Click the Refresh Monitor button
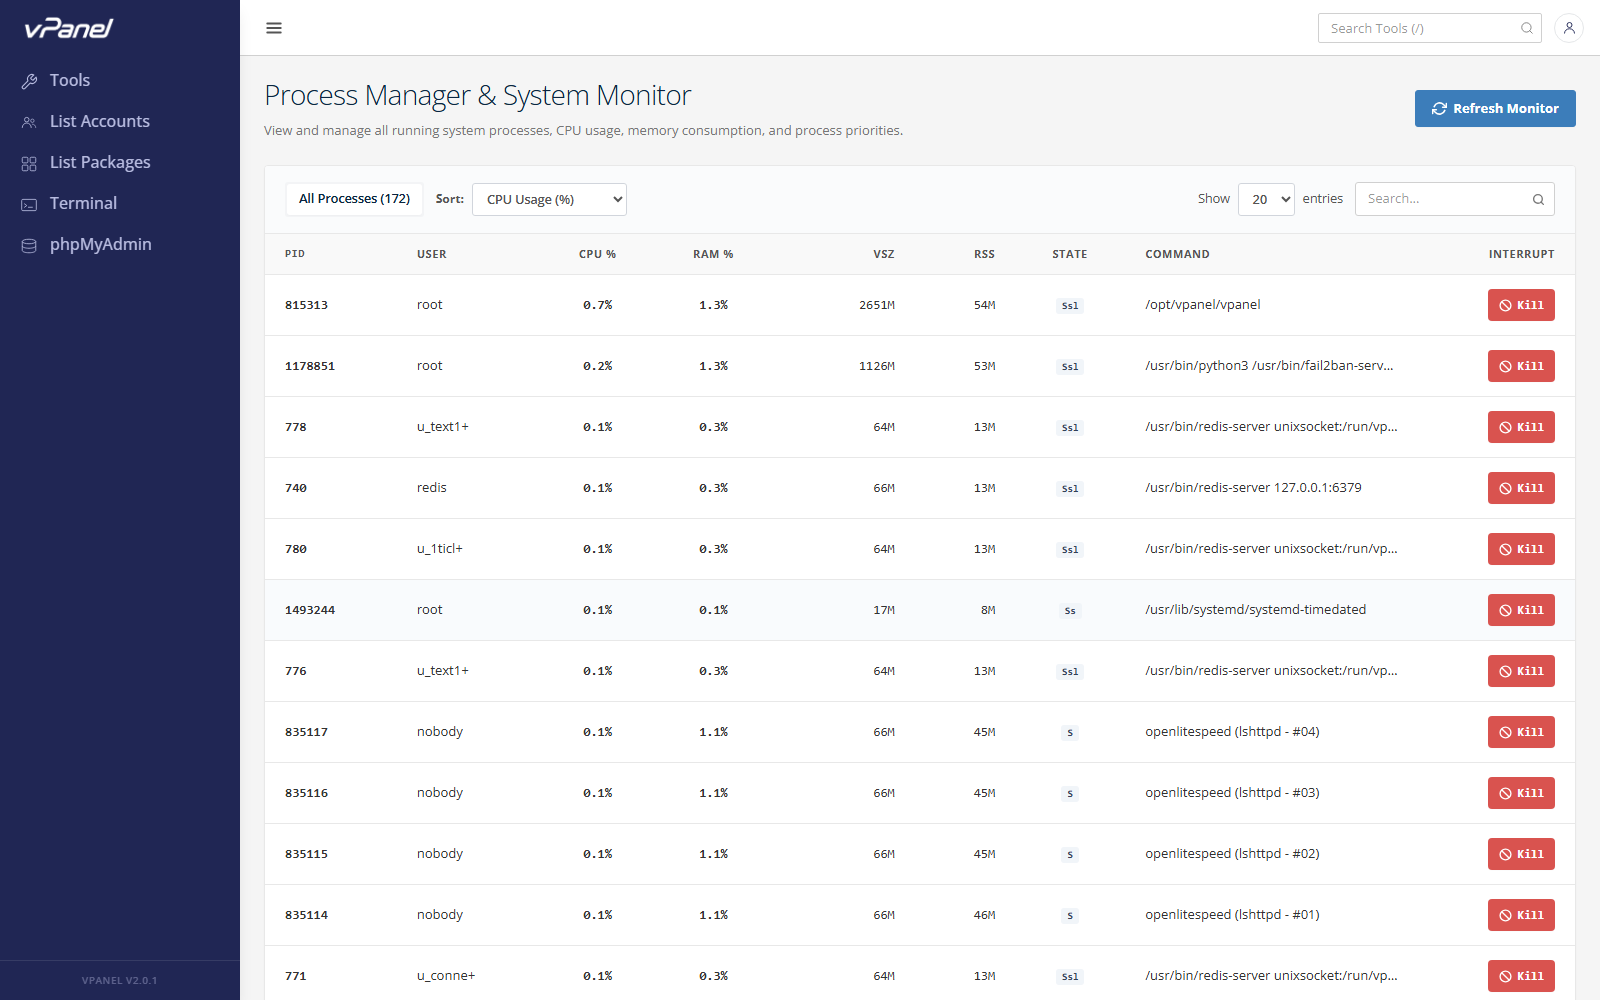The height and width of the screenshot is (1000, 1600). [x=1495, y=108]
